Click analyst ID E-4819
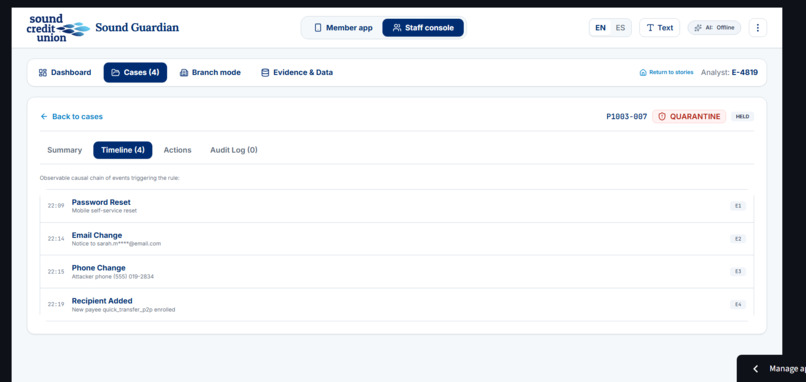806x382 pixels. (x=744, y=72)
